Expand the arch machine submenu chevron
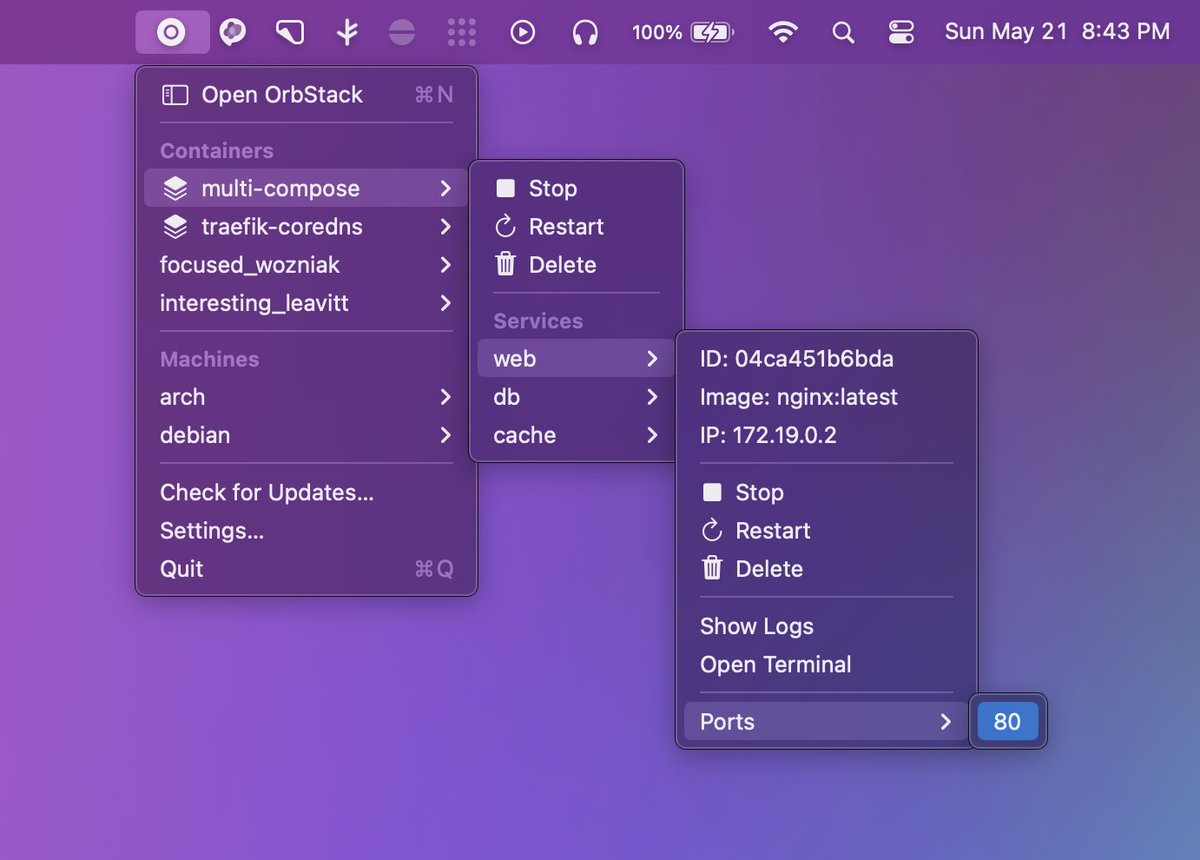Image resolution: width=1200 pixels, height=860 pixels. [x=445, y=397]
